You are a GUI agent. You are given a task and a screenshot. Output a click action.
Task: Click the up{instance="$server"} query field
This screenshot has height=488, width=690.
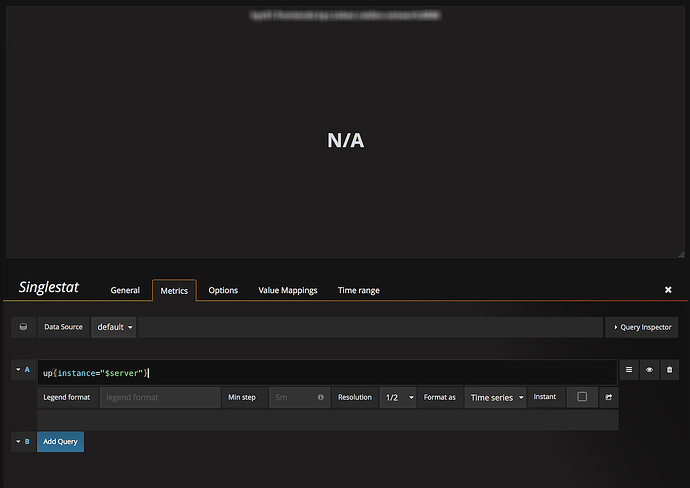point(327,373)
